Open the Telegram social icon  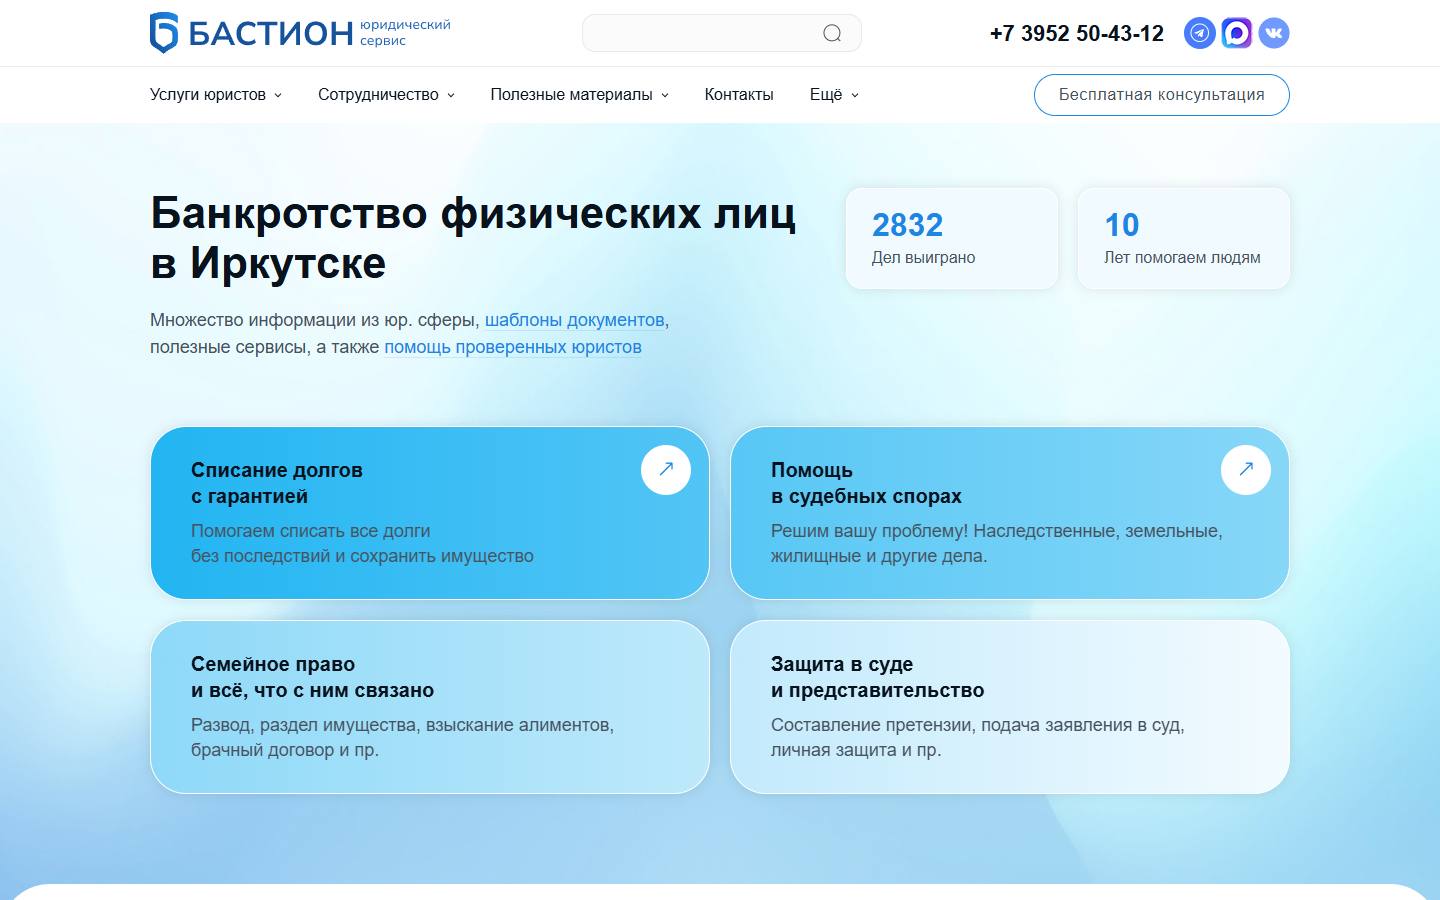pos(1200,33)
